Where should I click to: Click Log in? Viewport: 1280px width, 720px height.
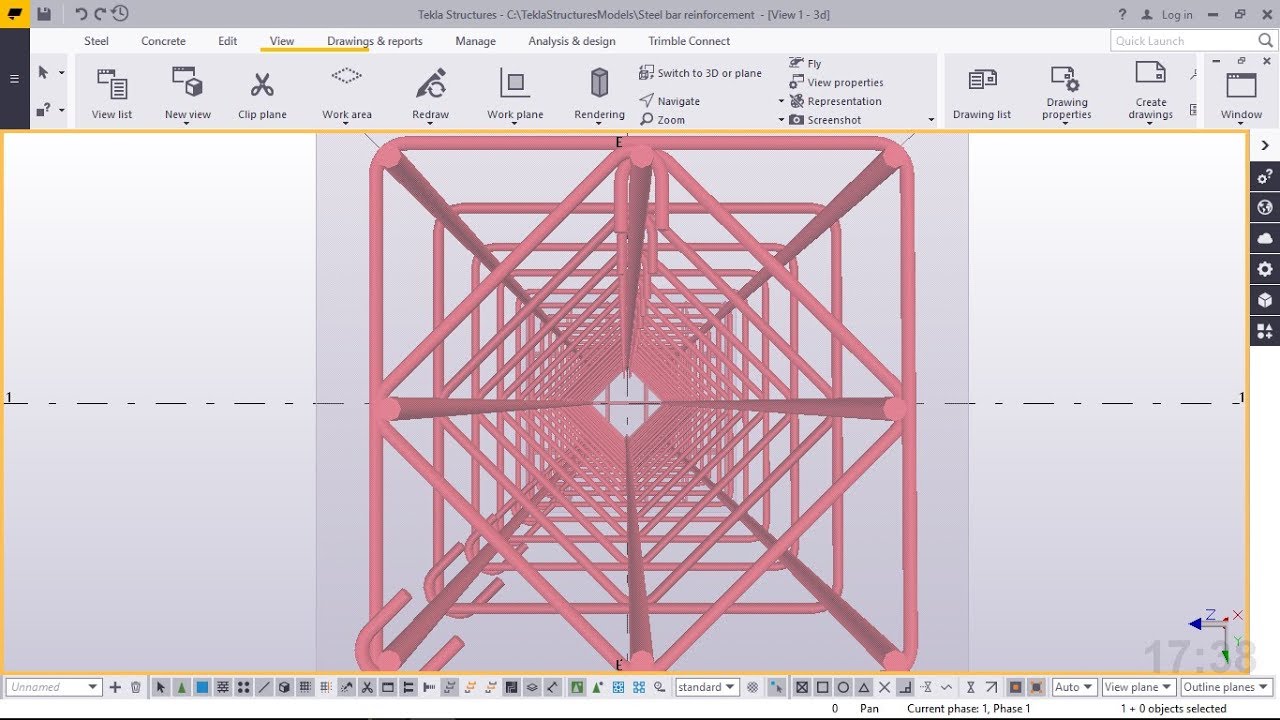click(x=1177, y=15)
